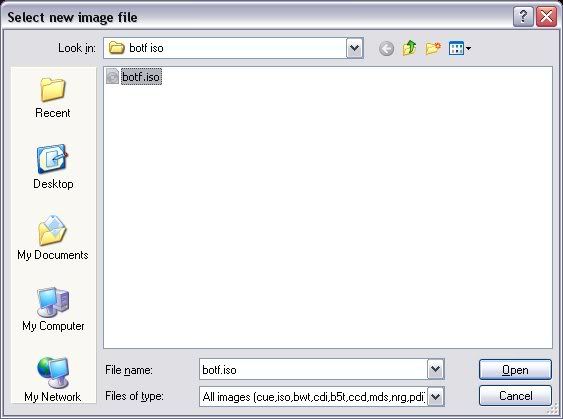Viewport: 563px width, 419px height.
Task: Open My Documents in sidebar
Action: click(53, 238)
